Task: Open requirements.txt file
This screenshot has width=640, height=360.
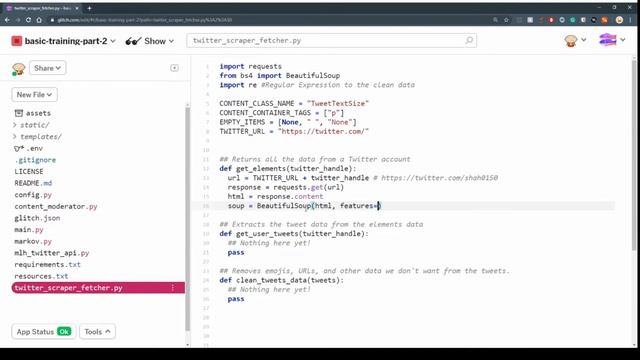Action: 47,264
